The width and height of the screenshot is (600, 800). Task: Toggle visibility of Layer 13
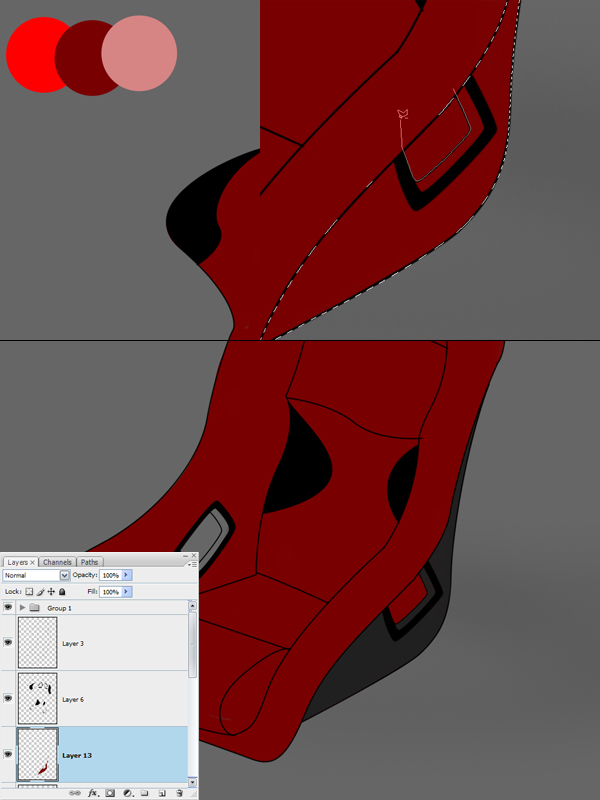pyautogui.click(x=8, y=754)
